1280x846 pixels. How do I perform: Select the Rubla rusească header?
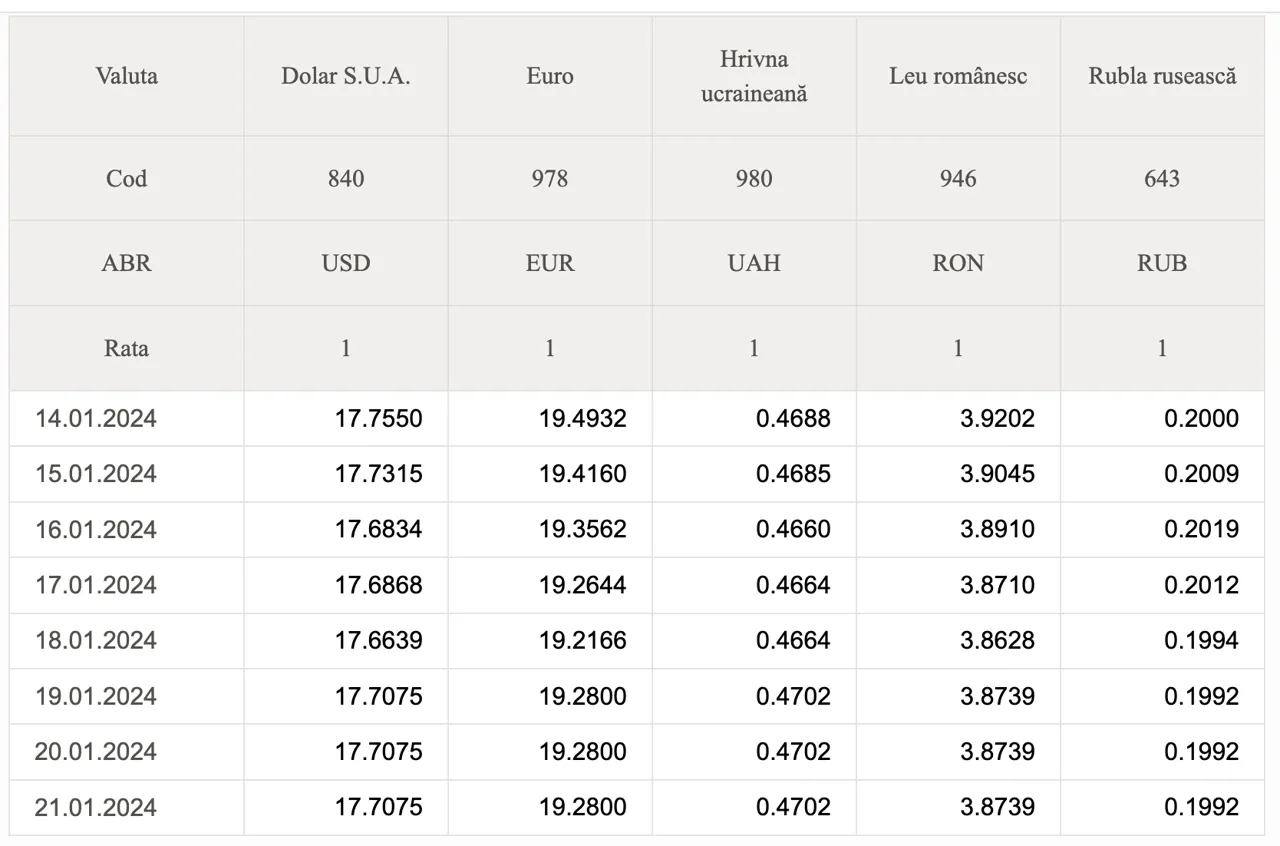1162,76
